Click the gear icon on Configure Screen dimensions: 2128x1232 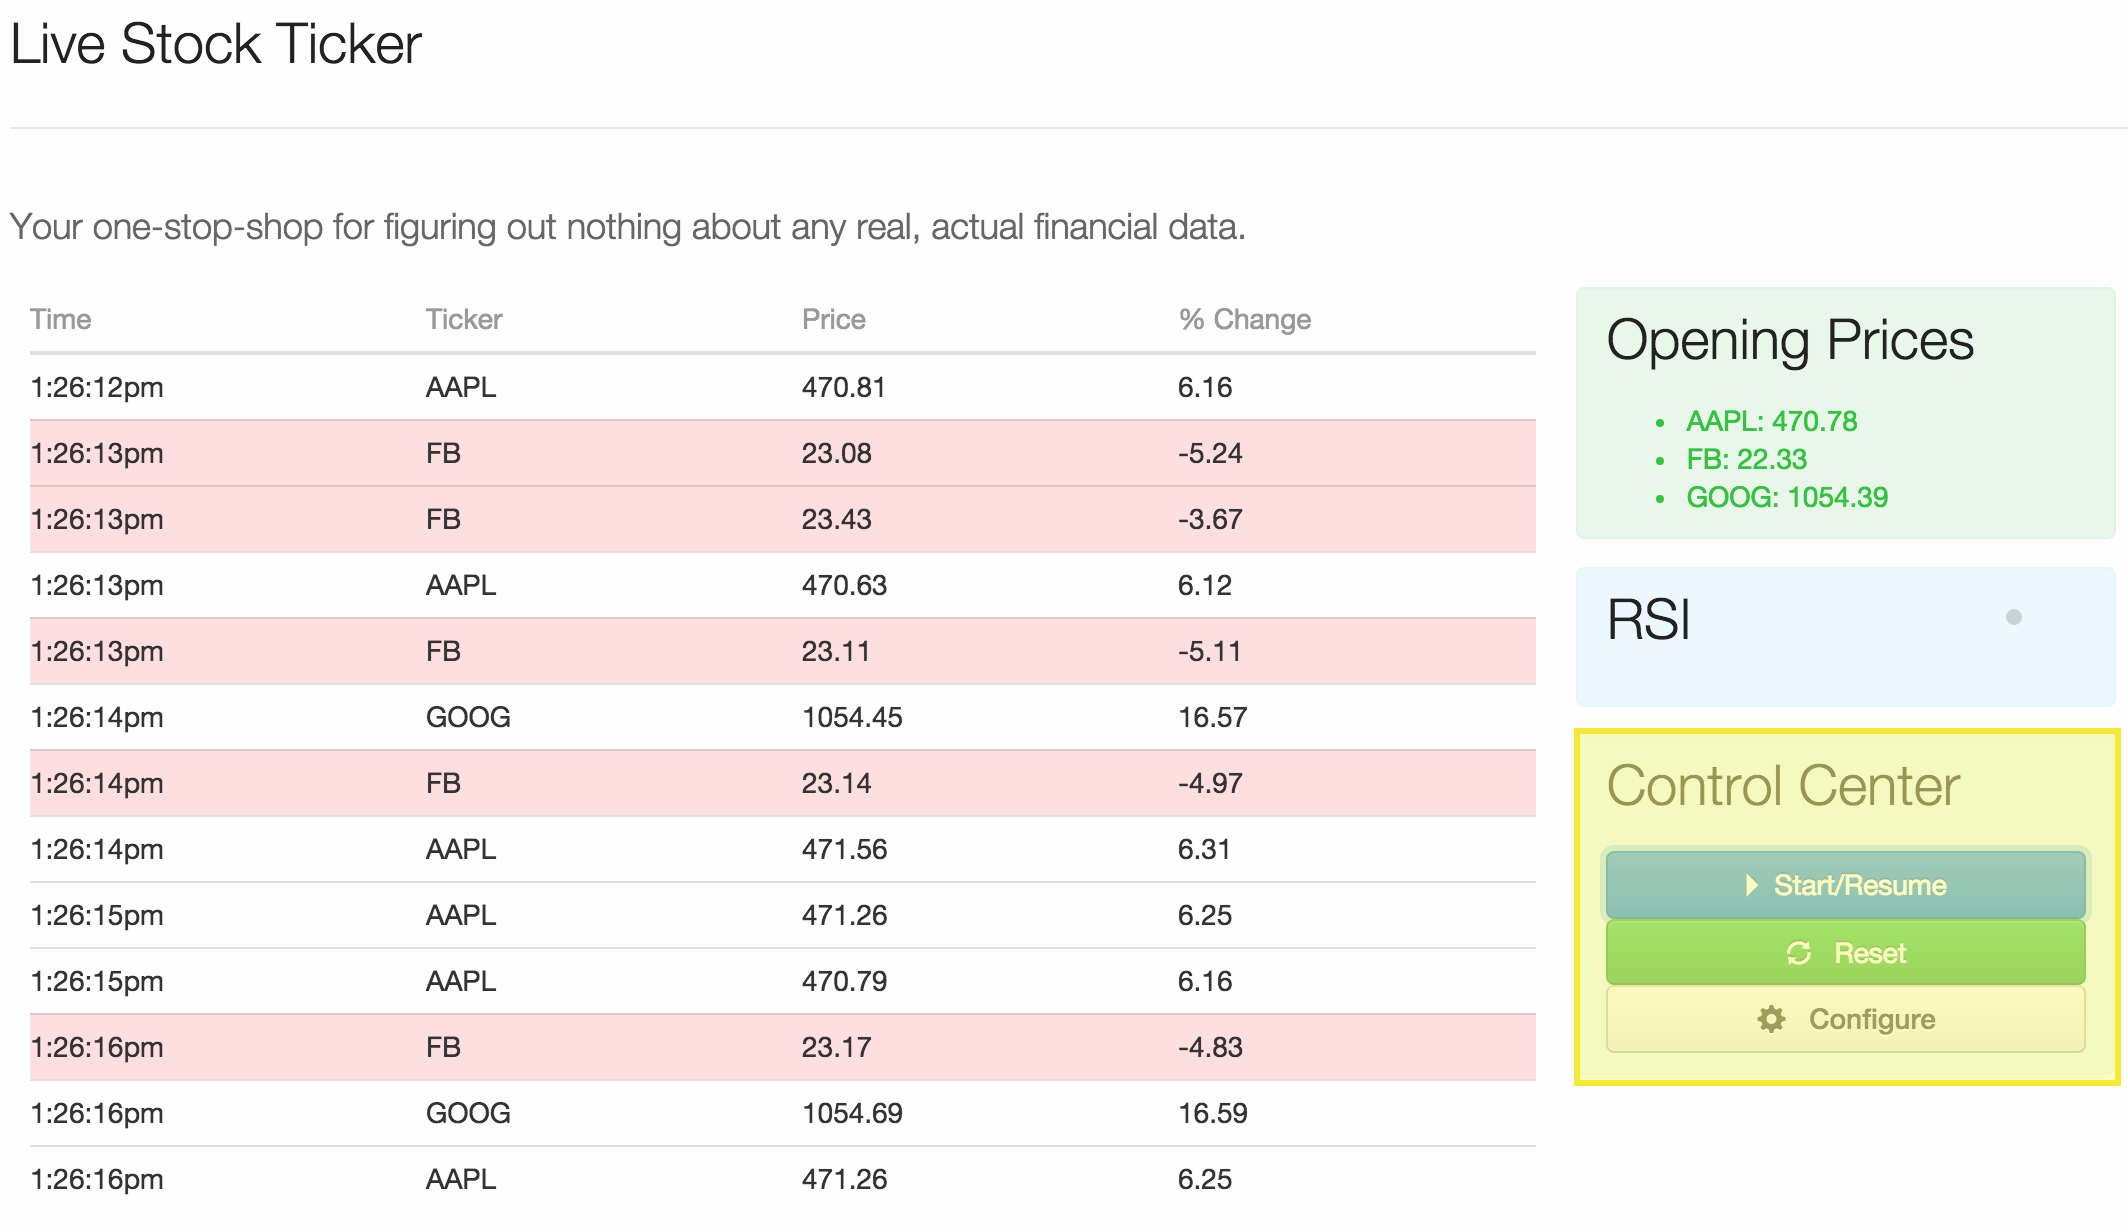click(x=1772, y=1019)
